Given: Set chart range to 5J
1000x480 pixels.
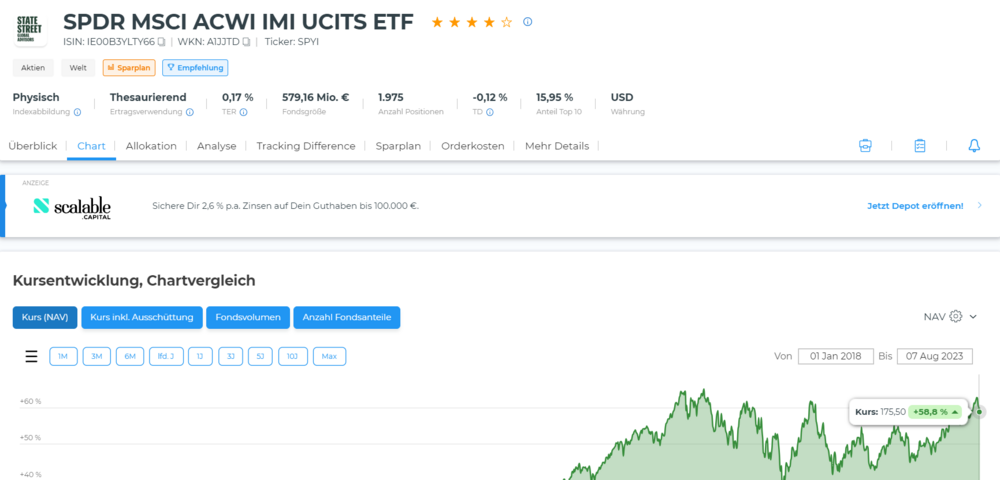Looking at the screenshot, I should click(x=260, y=356).
